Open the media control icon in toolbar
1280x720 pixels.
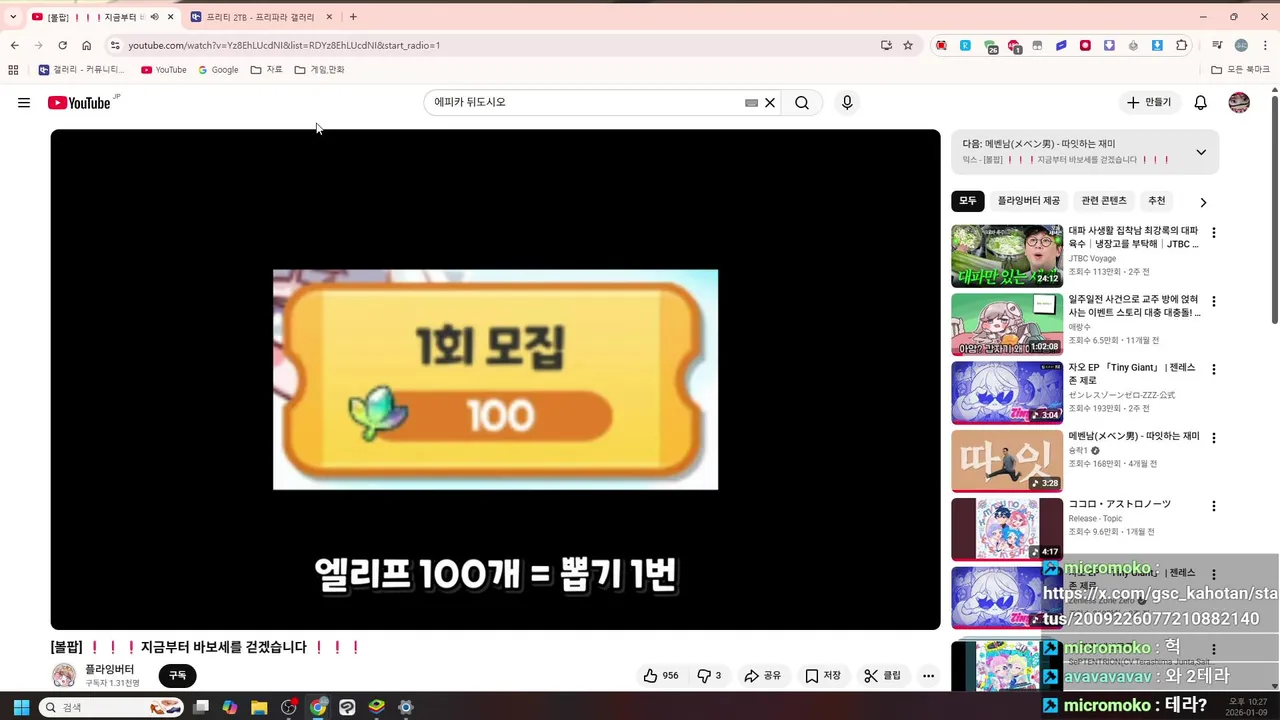coord(1217,45)
